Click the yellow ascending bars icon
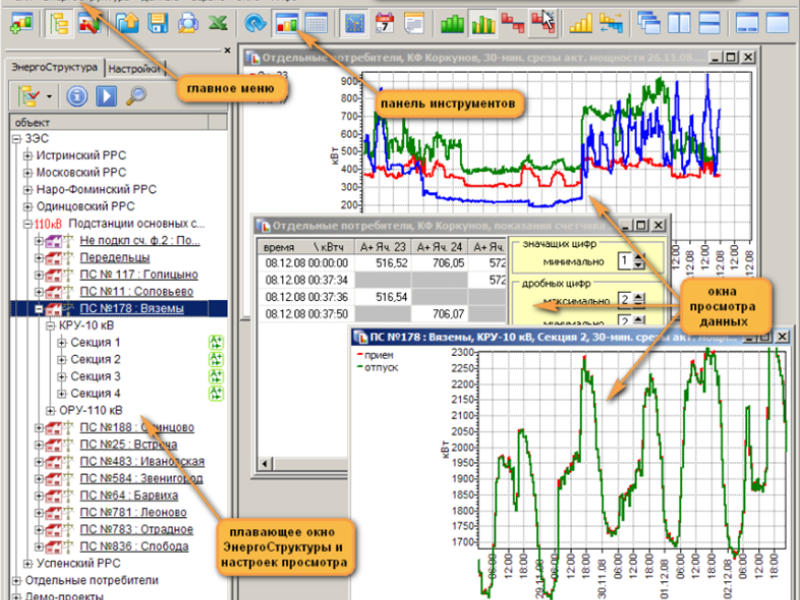 point(581,23)
